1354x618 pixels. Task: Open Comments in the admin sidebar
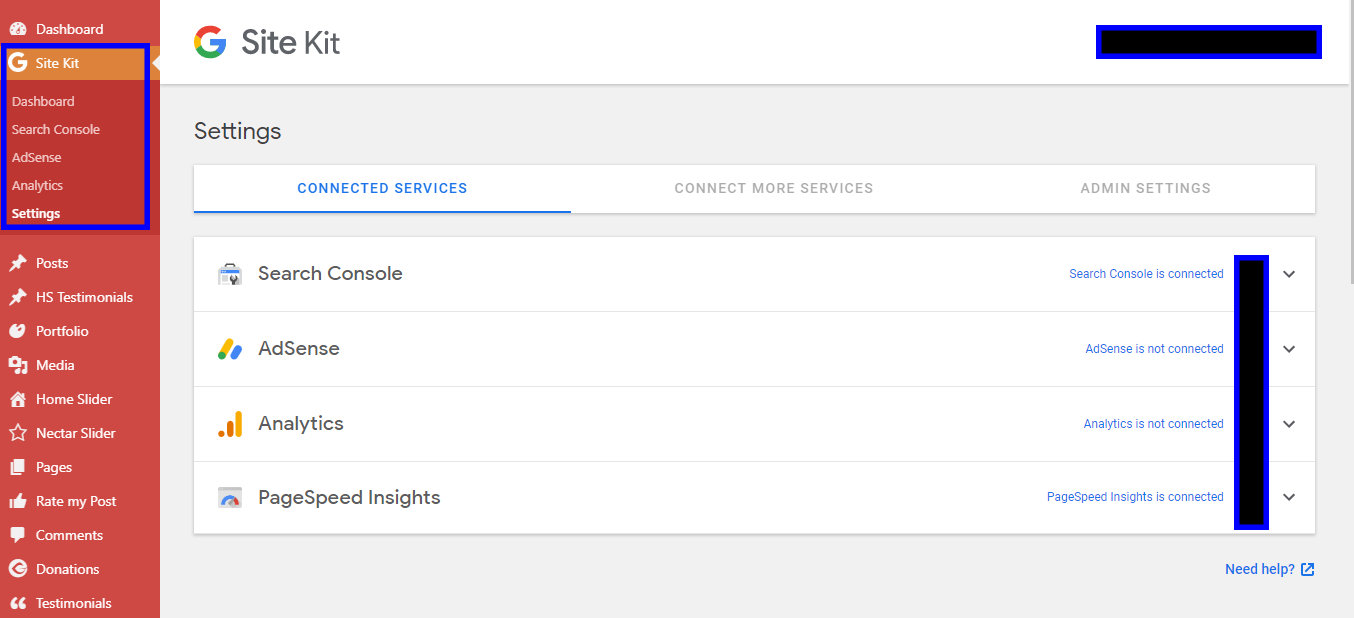(69, 536)
